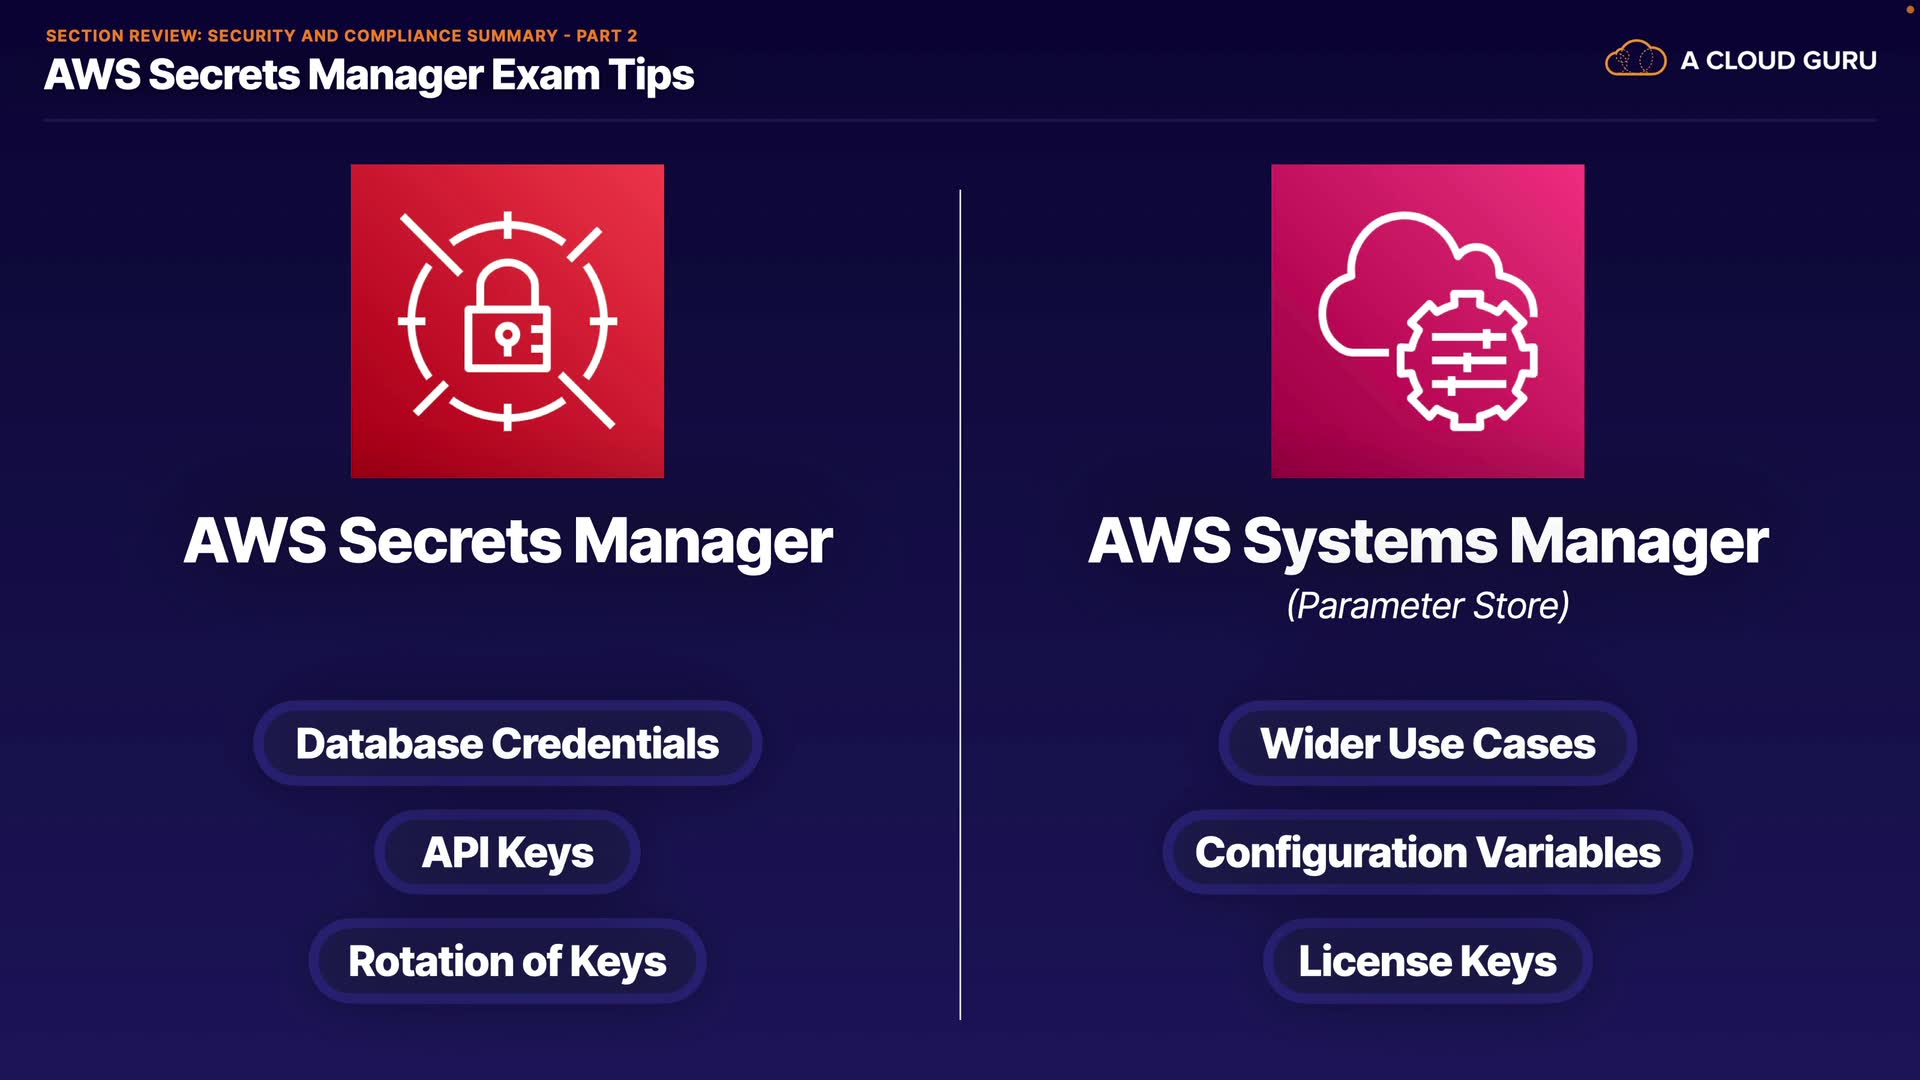The height and width of the screenshot is (1080, 1920).
Task: Click the pink AWS Systems Manager icon tile
Action: pyautogui.click(x=1427, y=320)
